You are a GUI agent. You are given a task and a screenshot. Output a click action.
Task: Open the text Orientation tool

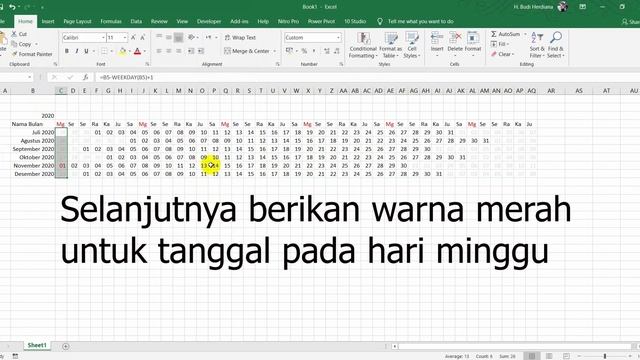point(191,38)
